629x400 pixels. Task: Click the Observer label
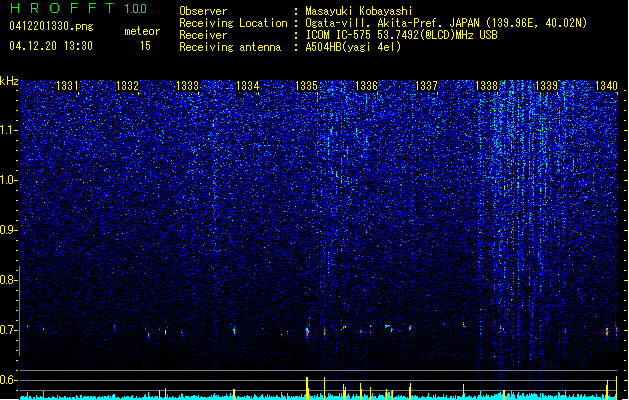[x=203, y=11]
